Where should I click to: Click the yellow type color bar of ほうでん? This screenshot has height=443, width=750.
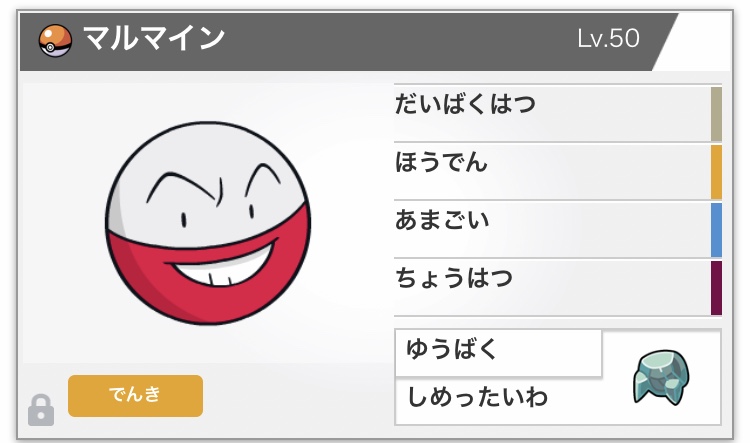tap(716, 172)
